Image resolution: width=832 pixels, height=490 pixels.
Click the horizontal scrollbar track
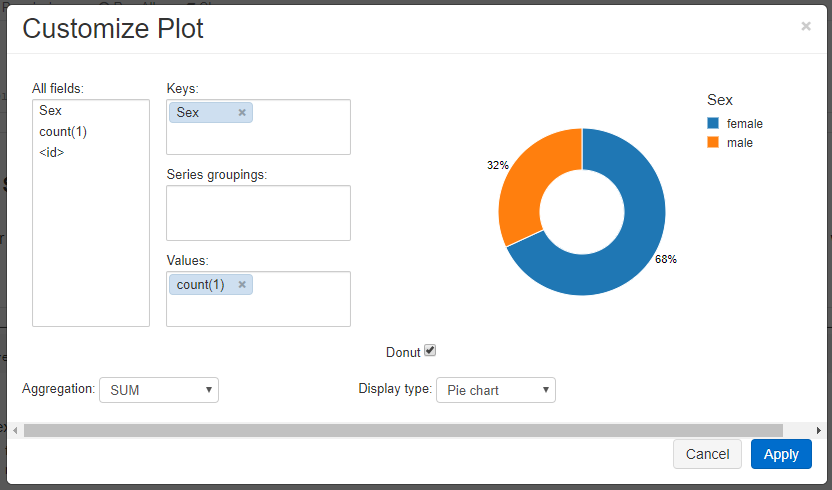click(x=798, y=430)
